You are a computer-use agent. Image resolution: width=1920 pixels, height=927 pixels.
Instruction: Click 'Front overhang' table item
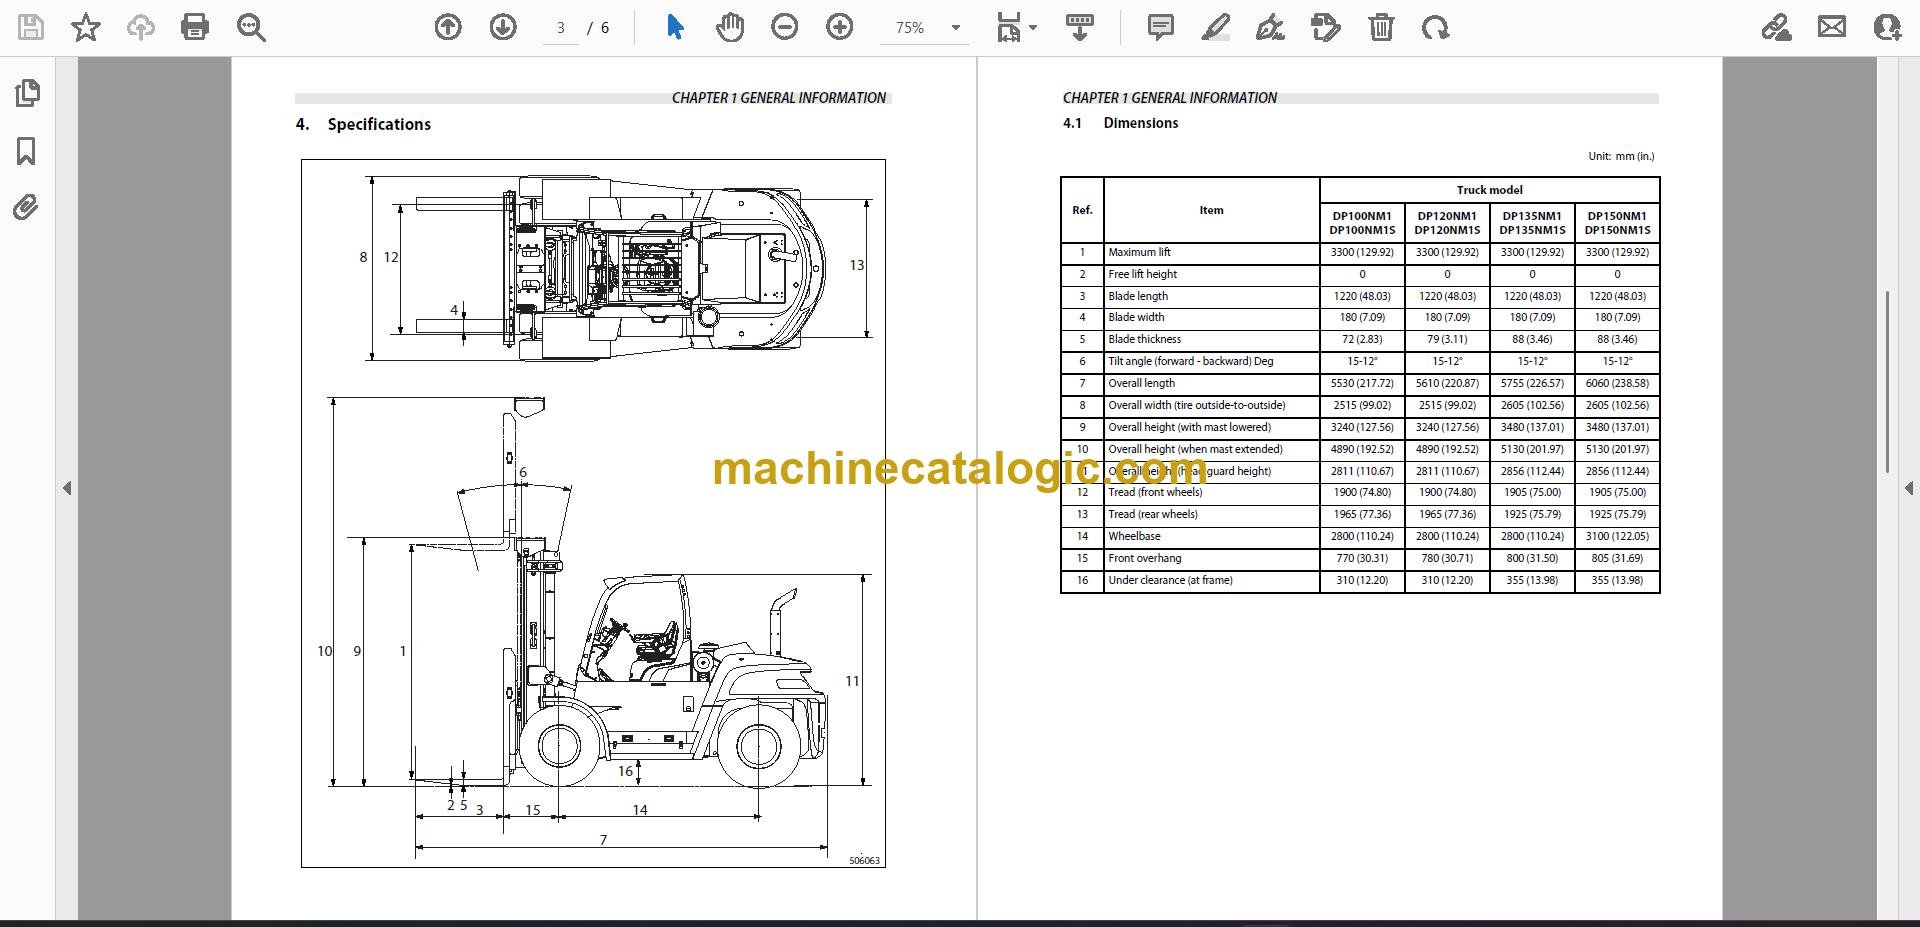coord(1144,558)
